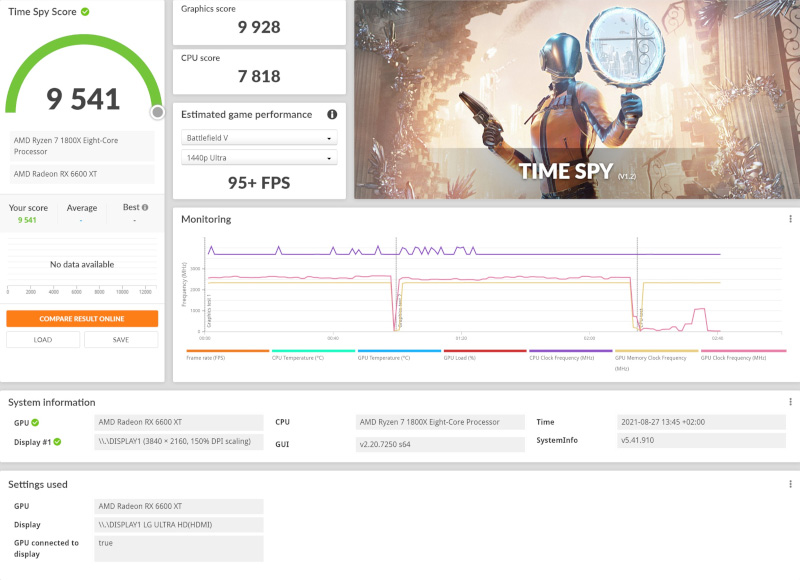The image size is (800, 580).
Task: Toggle GPU Clock Frequency pink legend
Action: click(x=743, y=355)
